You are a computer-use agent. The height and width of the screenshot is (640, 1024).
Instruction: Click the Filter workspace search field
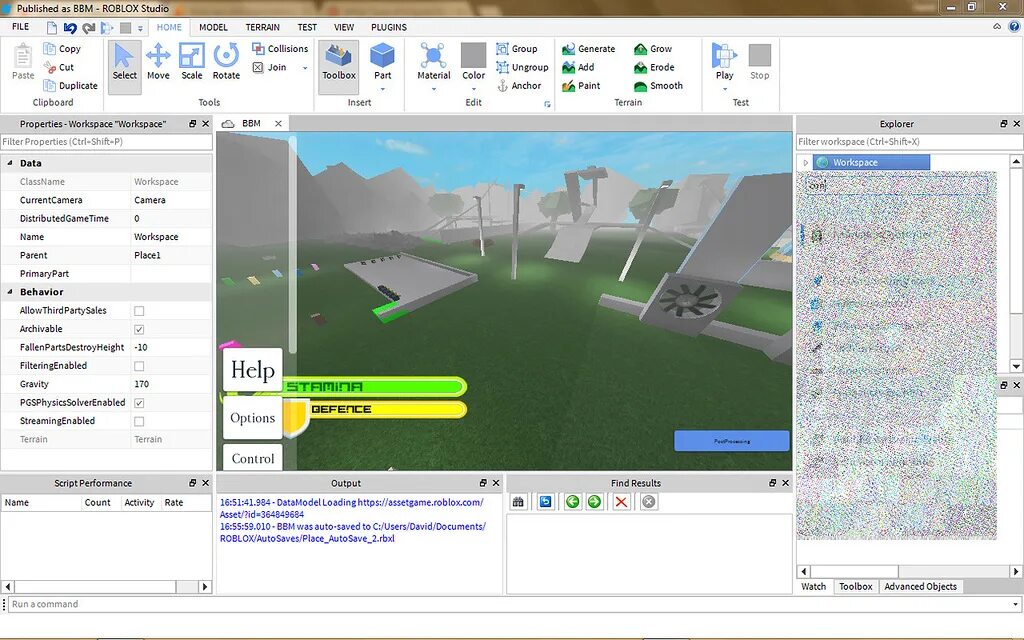(909, 142)
